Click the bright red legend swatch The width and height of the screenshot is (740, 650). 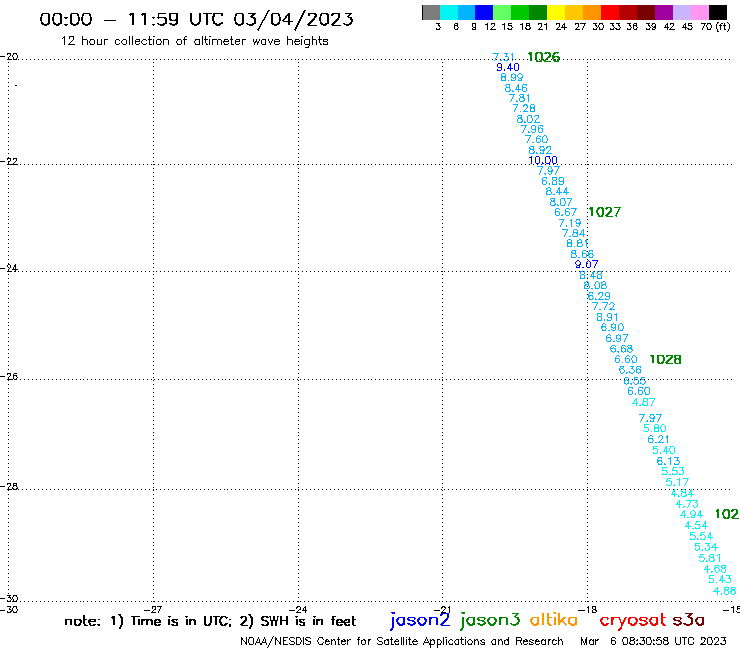(x=610, y=12)
